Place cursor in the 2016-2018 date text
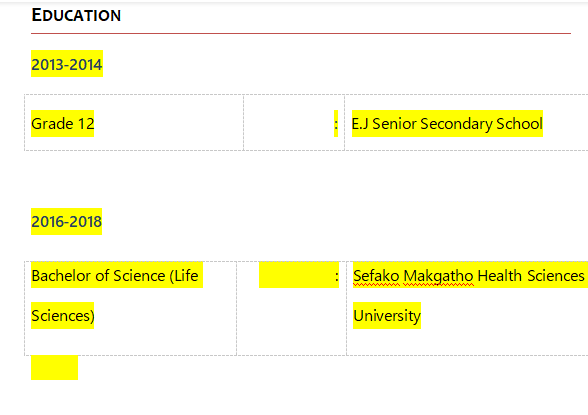This screenshot has height=415, width=588. point(66,222)
